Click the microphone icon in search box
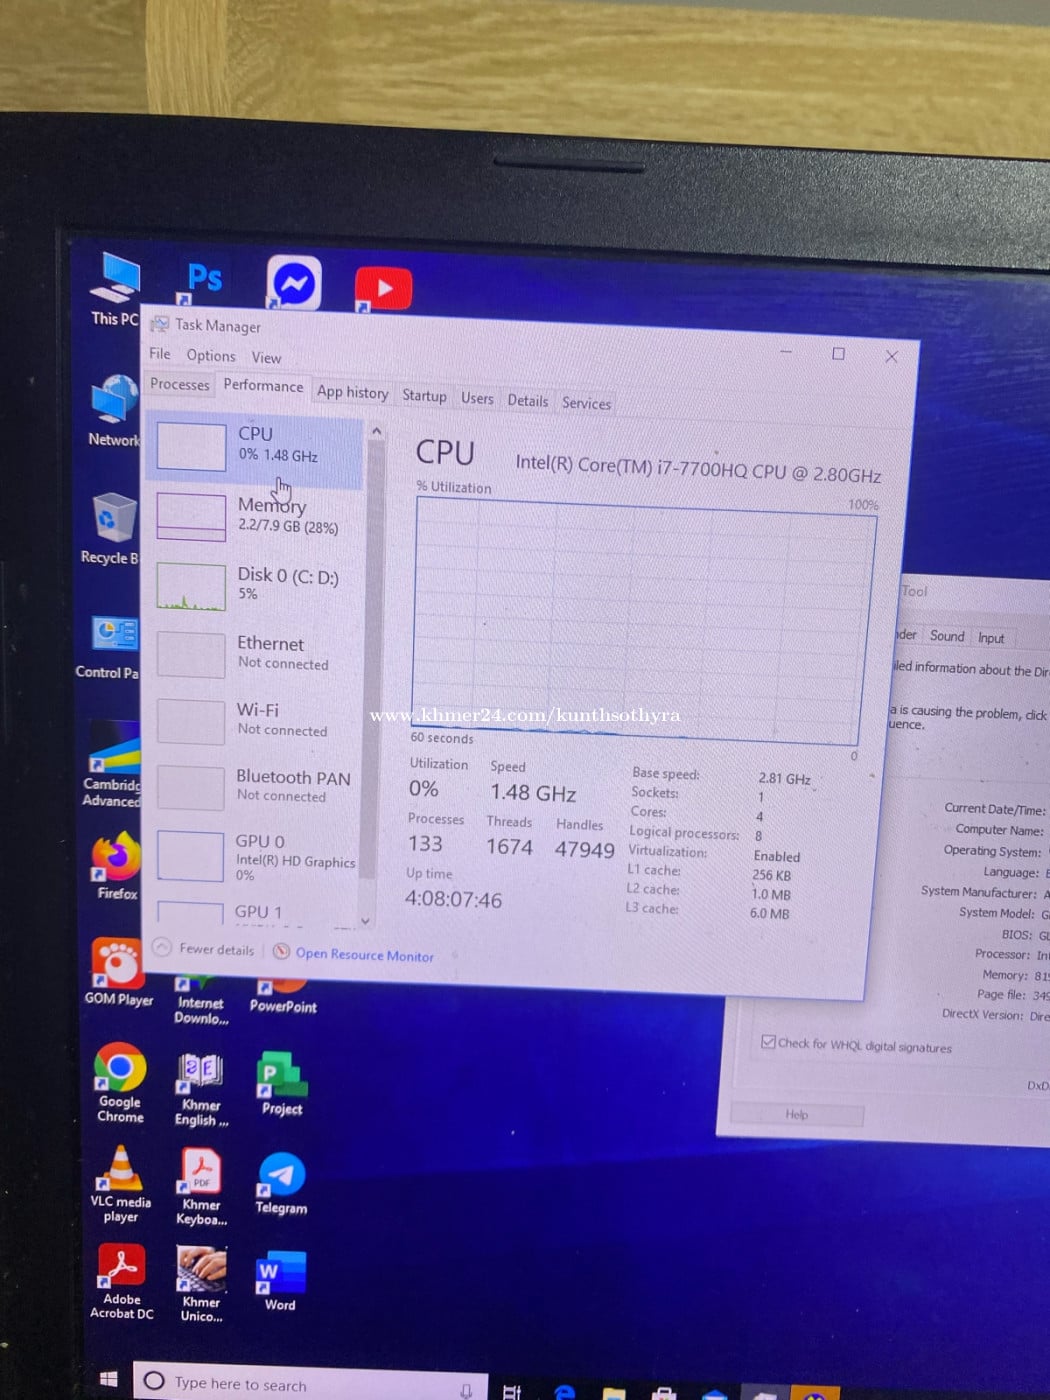This screenshot has width=1050, height=1400. point(466,1389)
